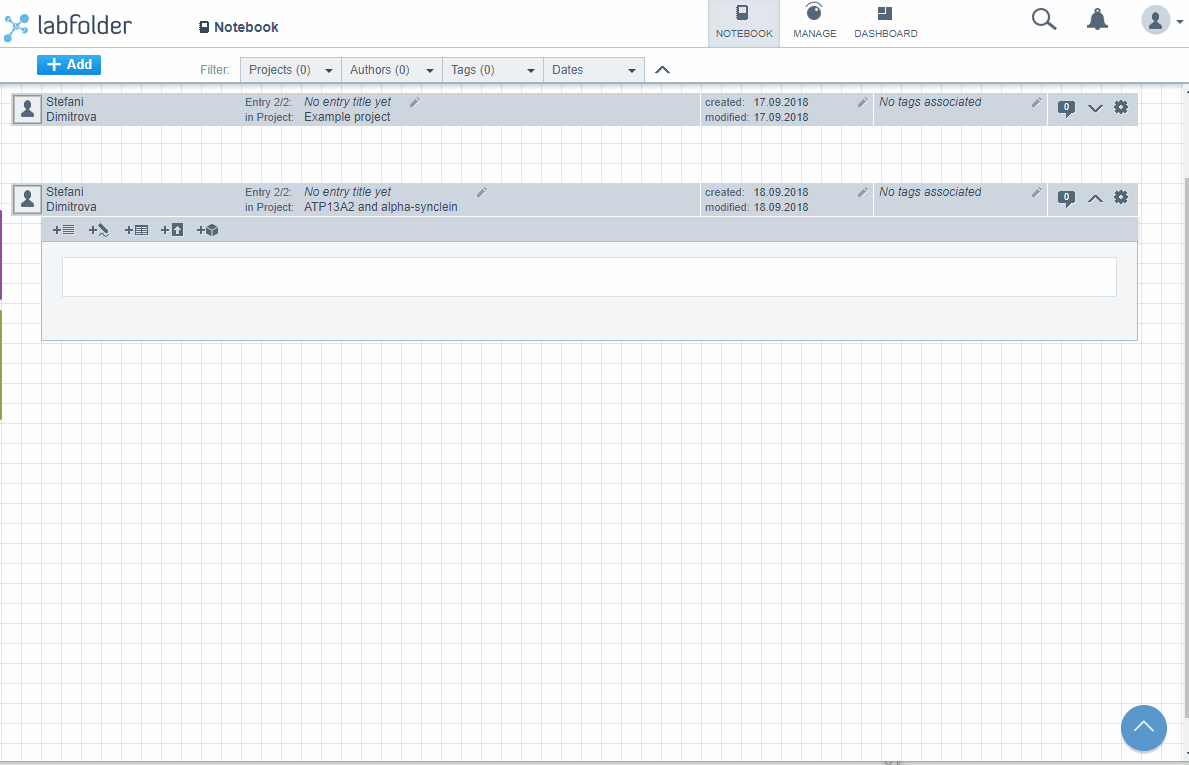Click the 'No entry title yet' of the Example project entry

pos(347,102)
